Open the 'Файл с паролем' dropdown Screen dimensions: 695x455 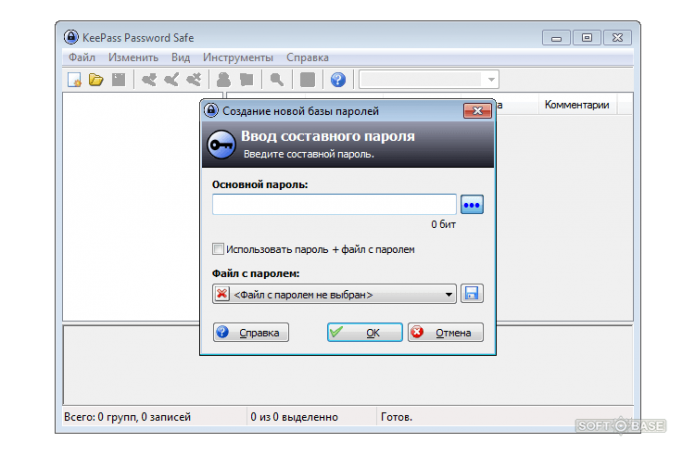coord(334,294)
